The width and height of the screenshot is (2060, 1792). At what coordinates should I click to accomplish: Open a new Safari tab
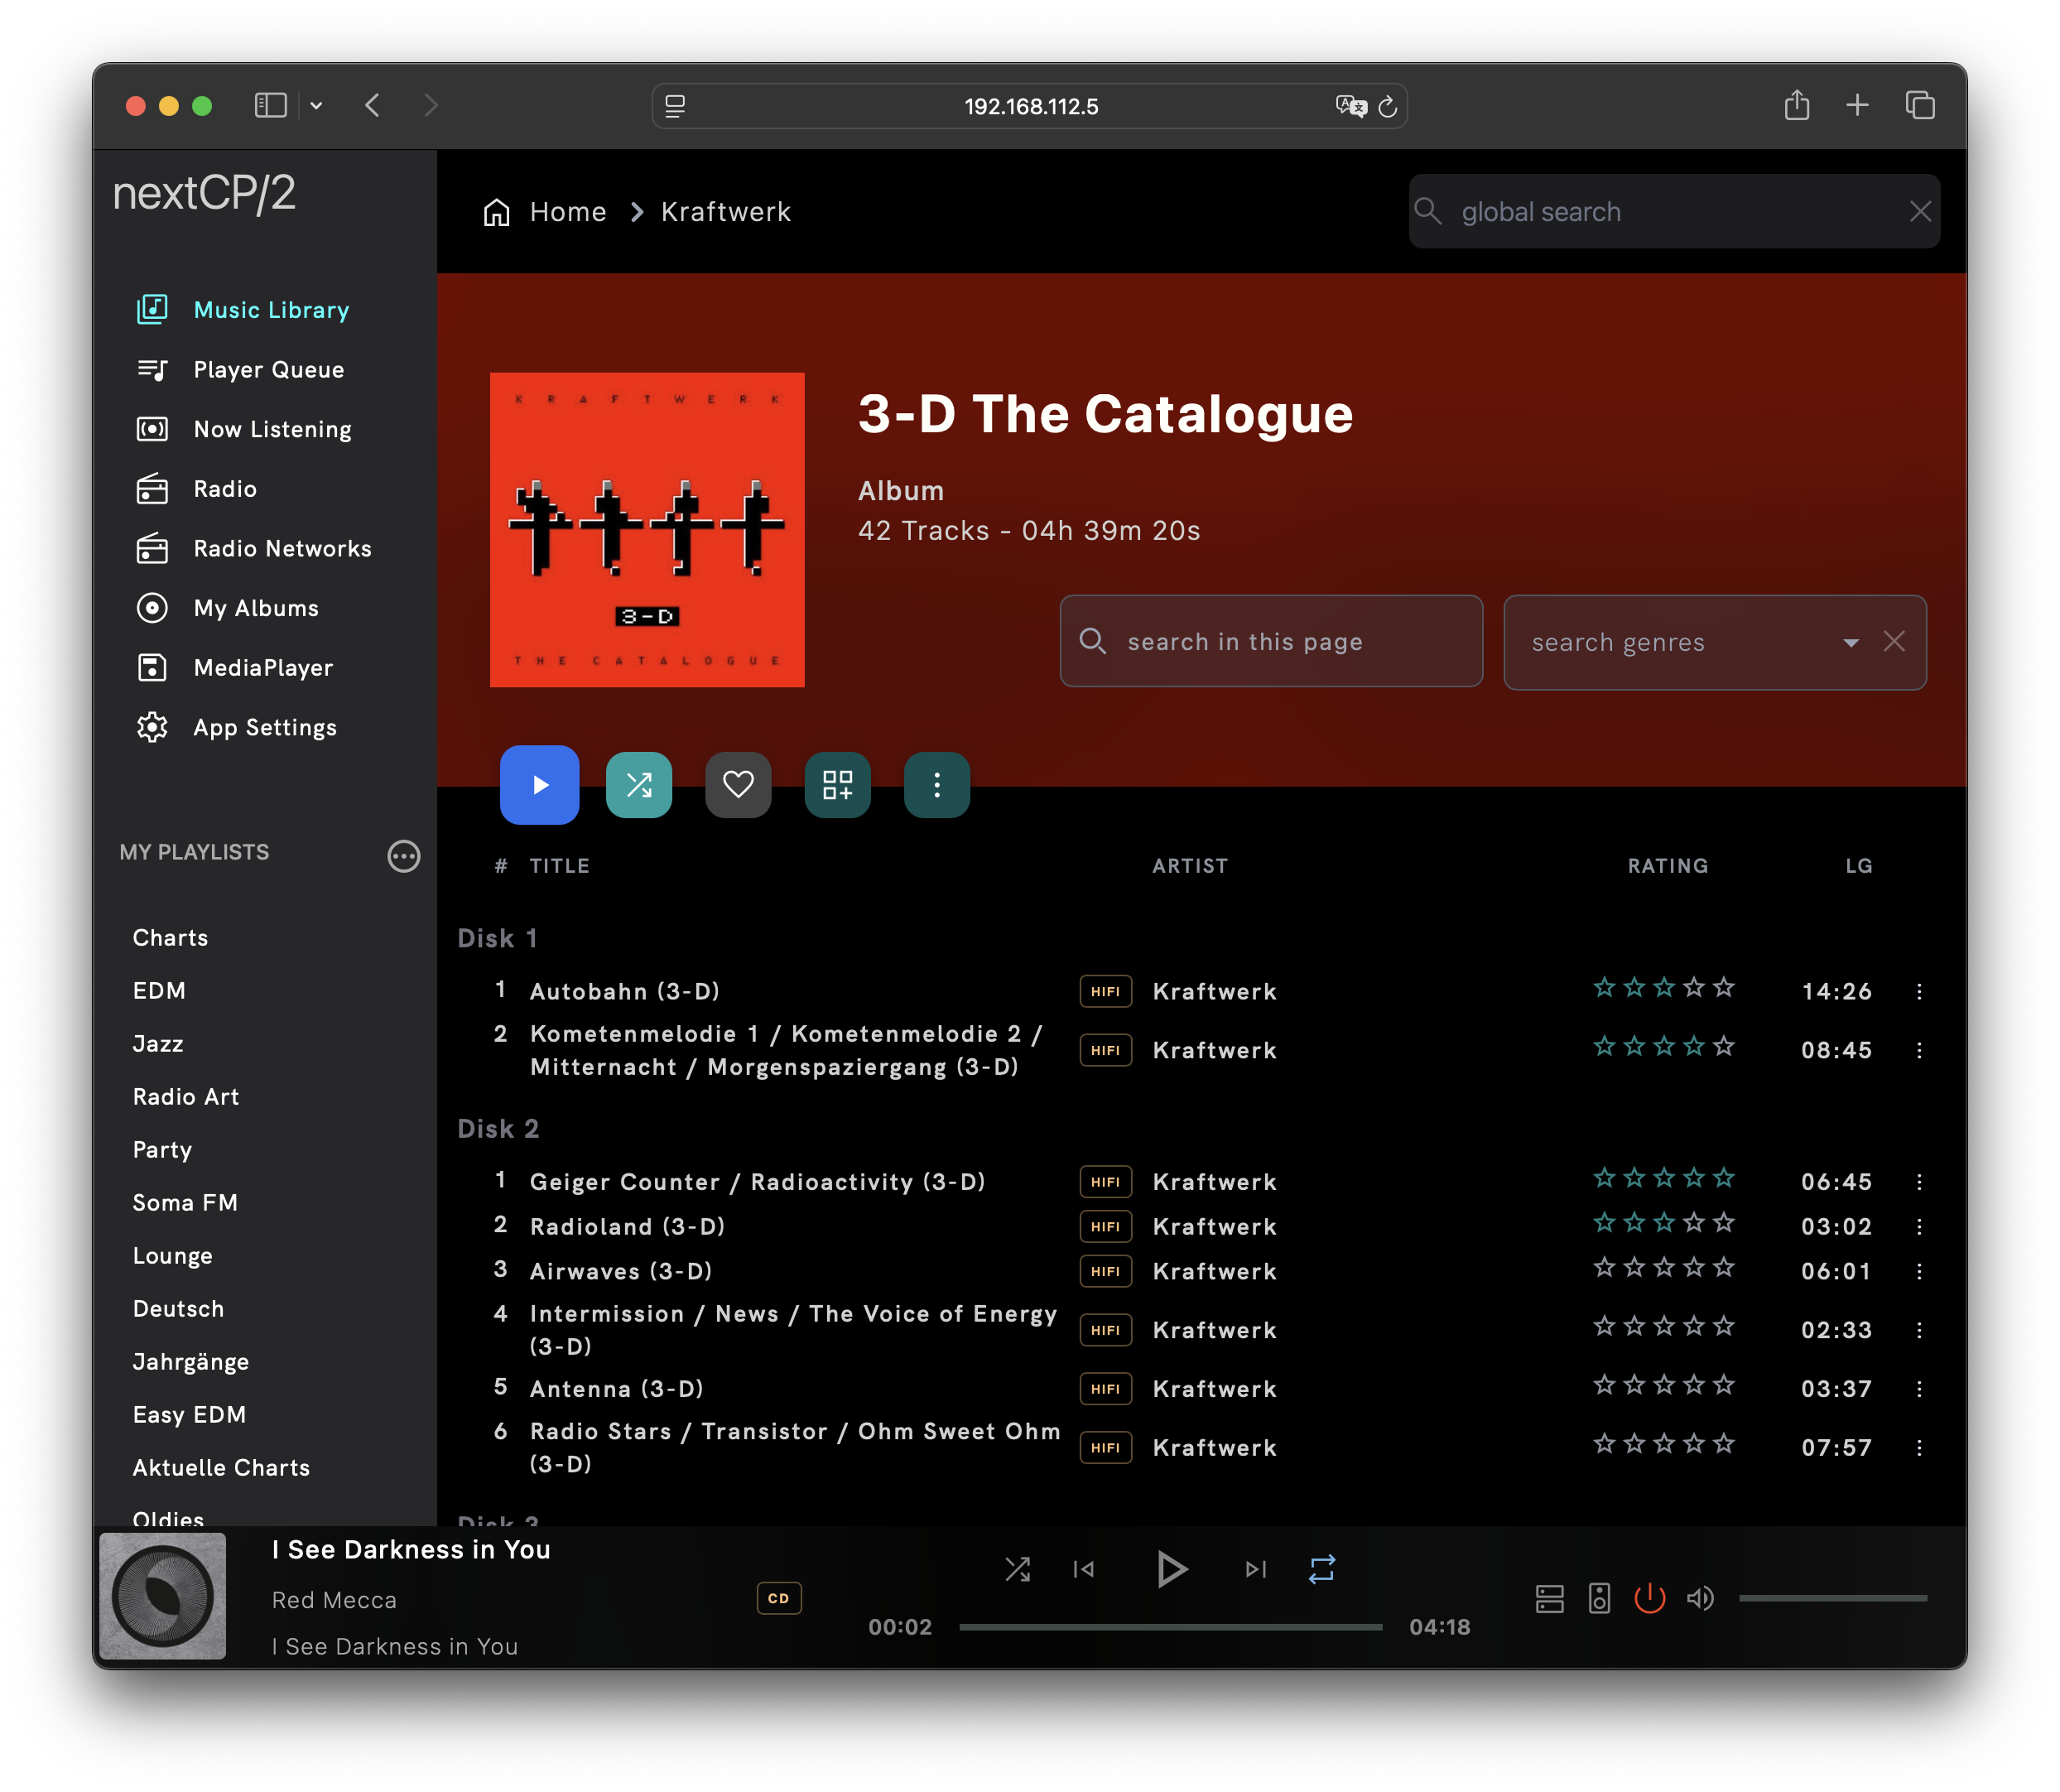coord(1857,105)
